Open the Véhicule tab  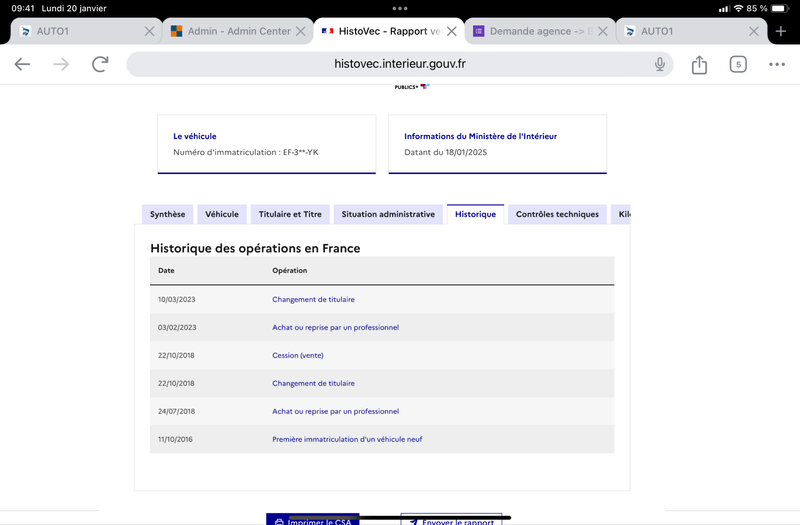click(222, 214)
